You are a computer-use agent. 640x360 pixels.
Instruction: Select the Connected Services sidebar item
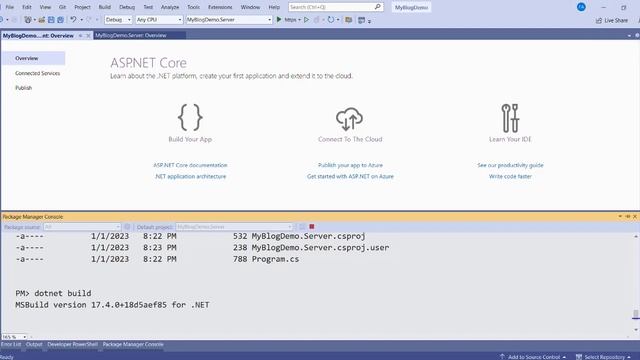tap(38, 73)
